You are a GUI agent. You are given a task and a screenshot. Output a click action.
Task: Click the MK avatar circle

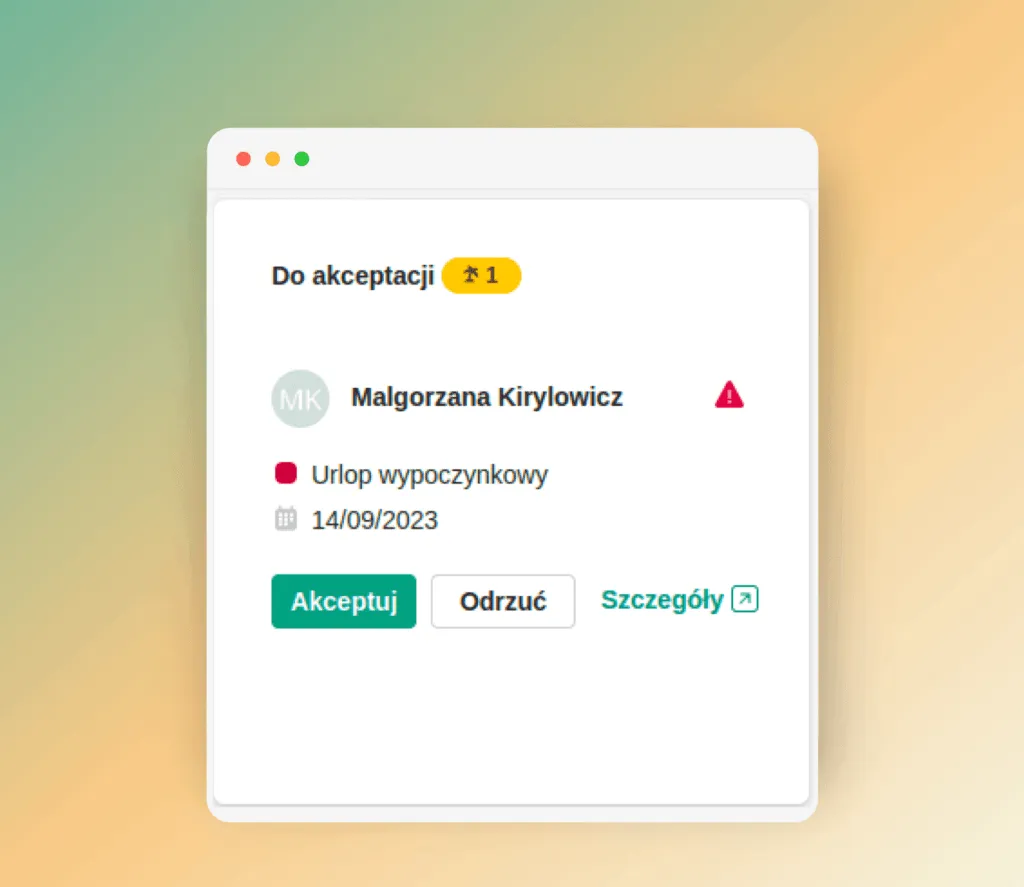[x=300, y=398]
